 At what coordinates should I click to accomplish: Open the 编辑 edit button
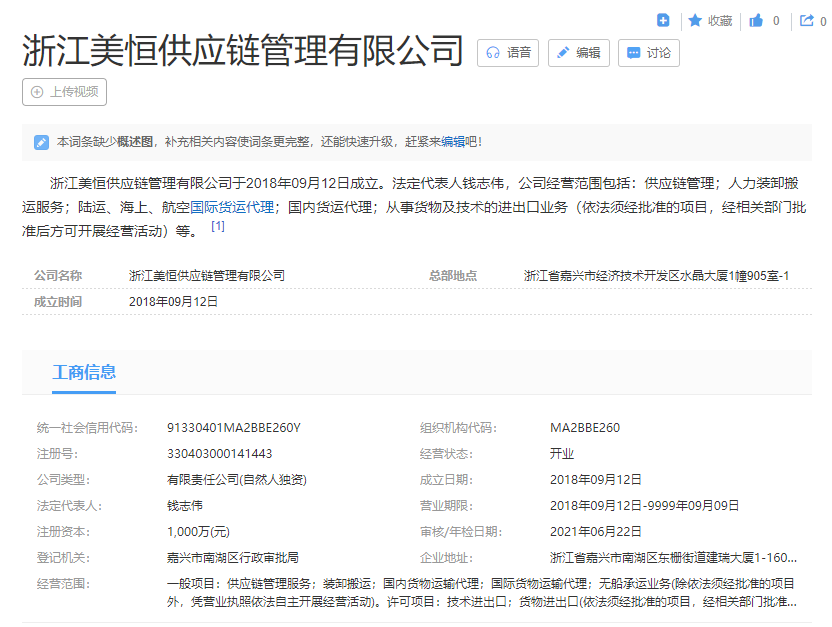(x=578, y=53)
